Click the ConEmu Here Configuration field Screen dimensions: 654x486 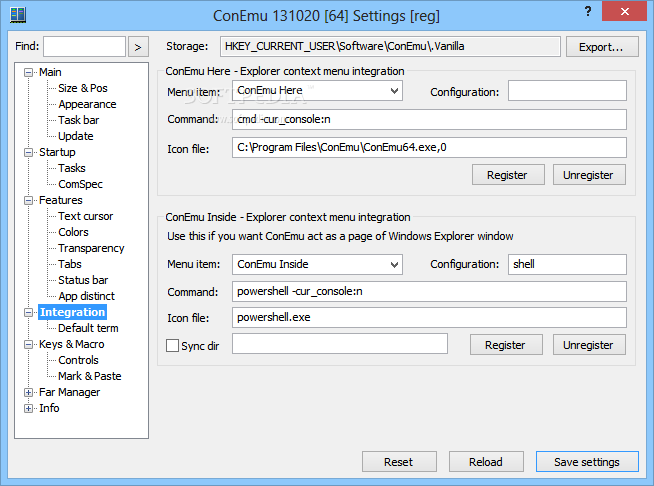pyautogui.click(x=567, y=91)
